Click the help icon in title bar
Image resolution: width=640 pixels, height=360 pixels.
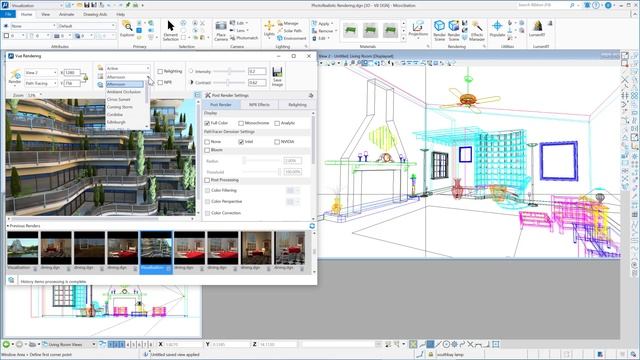click(x=596, y=5)
